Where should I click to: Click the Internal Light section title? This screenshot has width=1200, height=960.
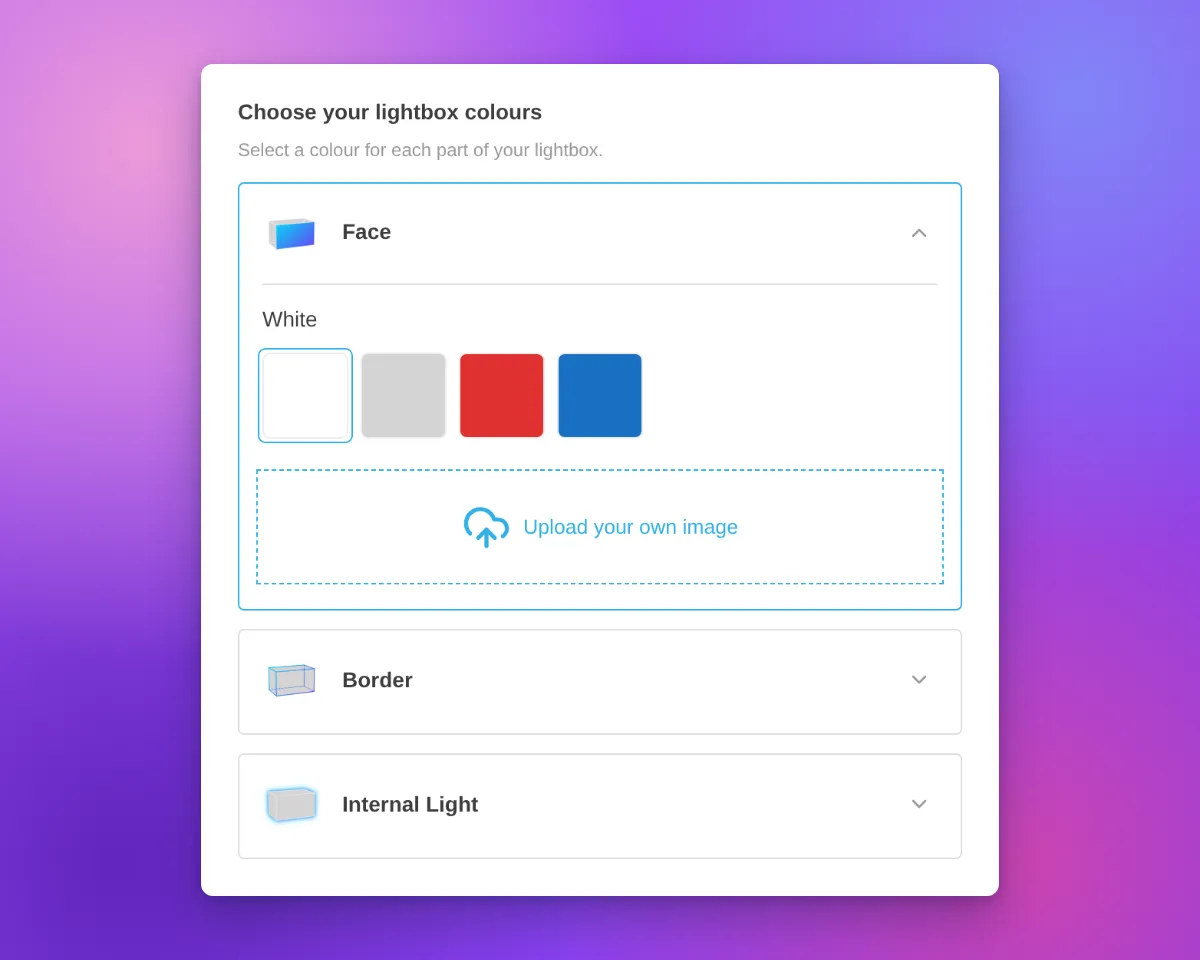(410, 804)
